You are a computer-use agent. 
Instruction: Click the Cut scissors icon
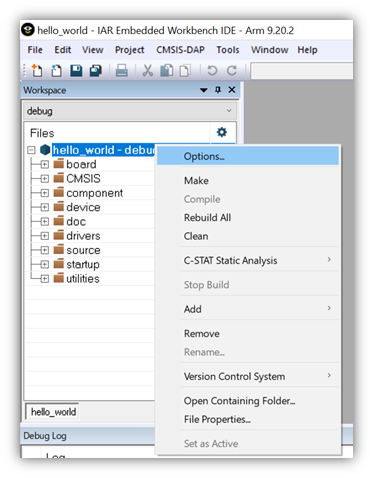148,71
